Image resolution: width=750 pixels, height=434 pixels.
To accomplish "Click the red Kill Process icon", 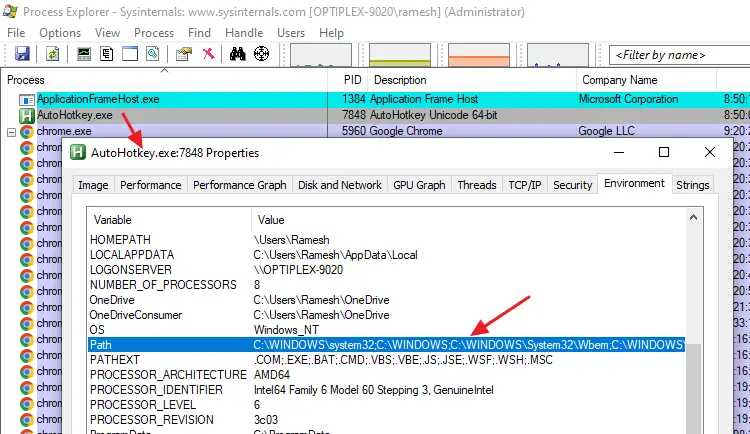I will (208, 54).
